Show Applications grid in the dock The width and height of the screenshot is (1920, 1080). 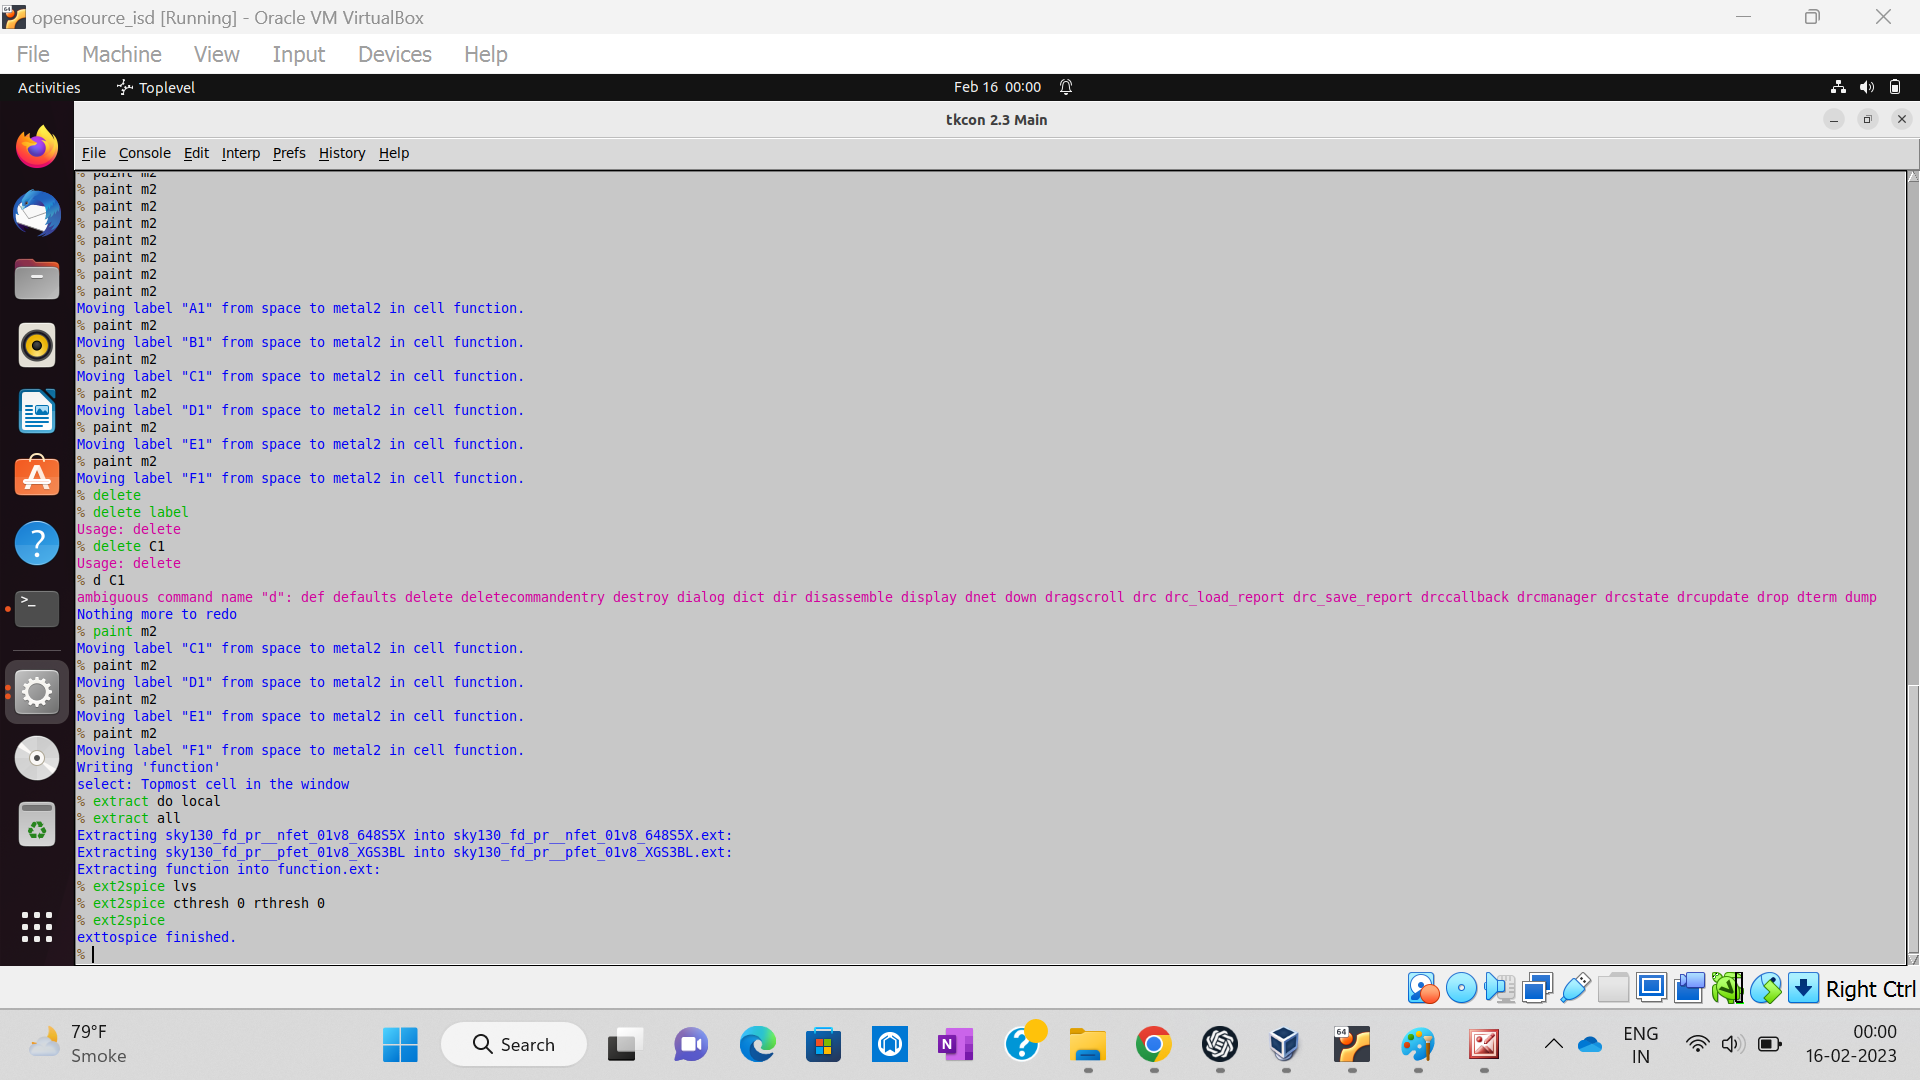[37, 927]
